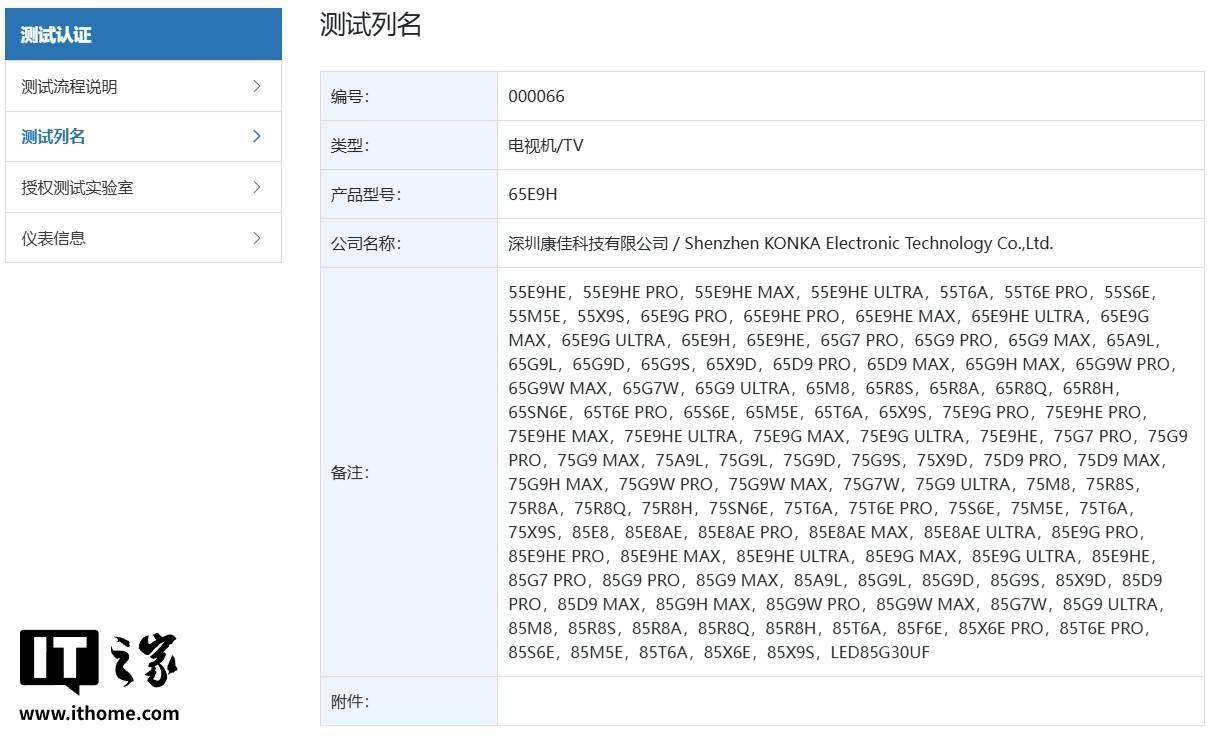Click model 75SN6E in remarks

739,508
